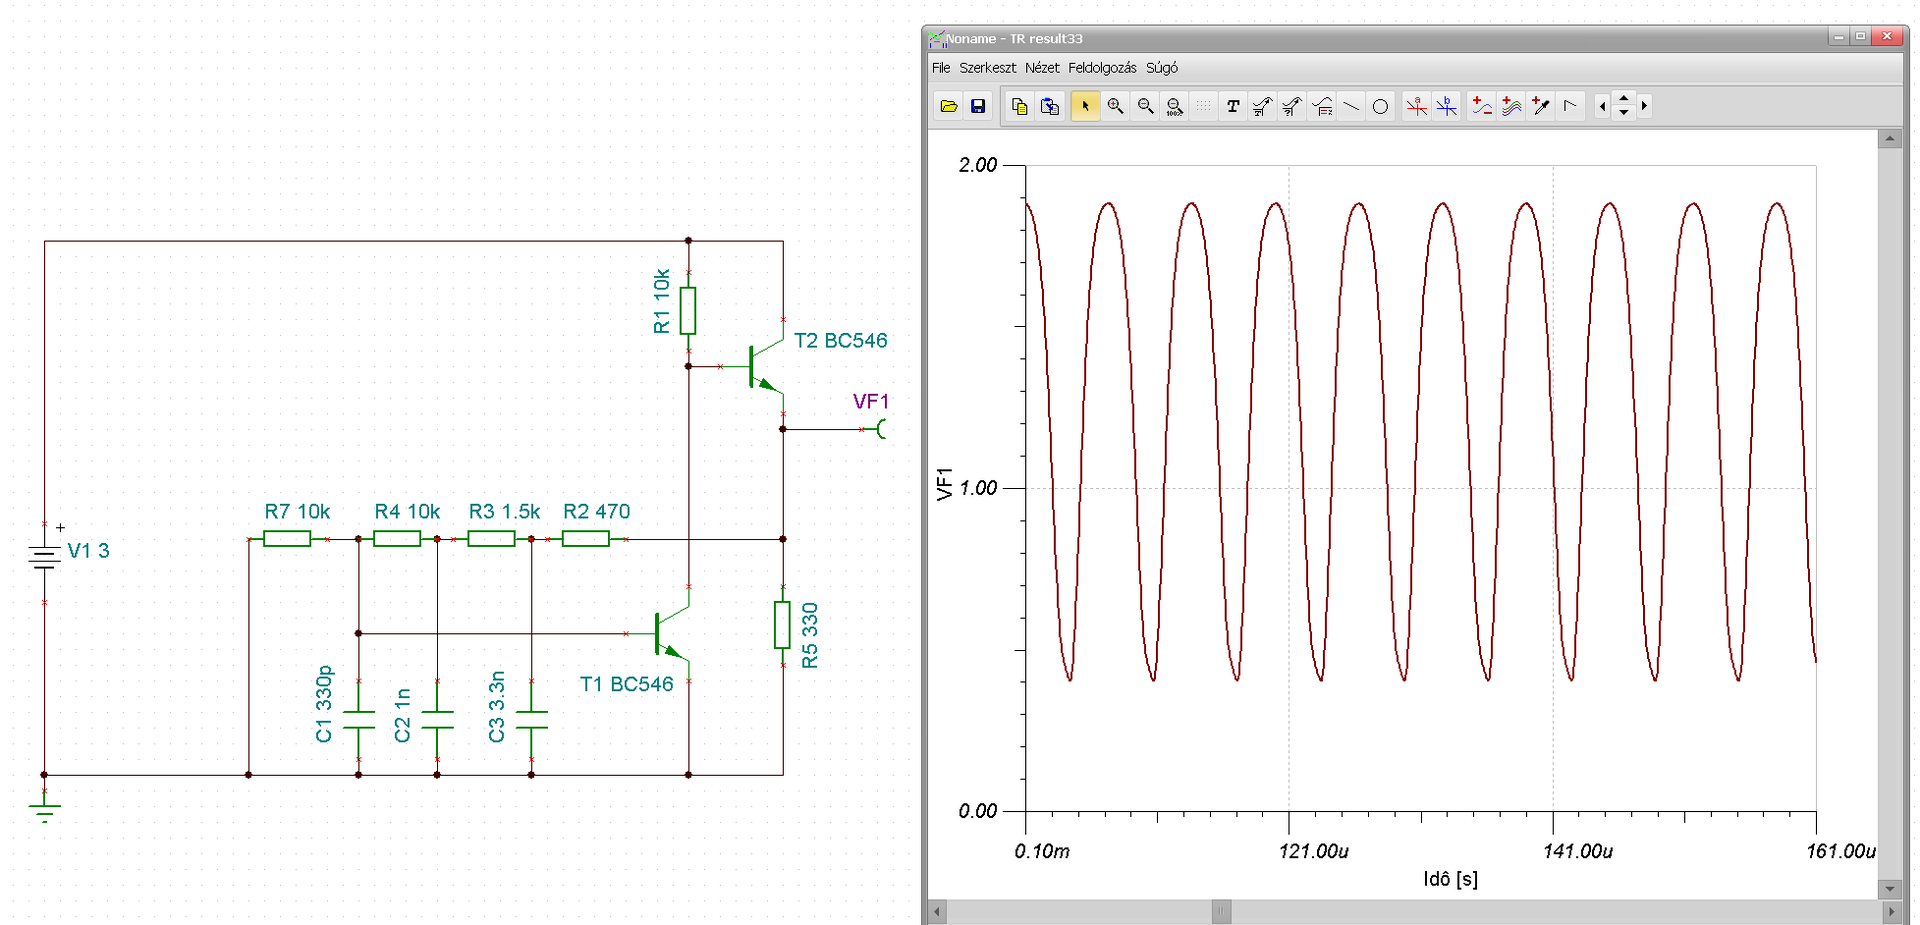The image size is (1920, 925).
Task: Select resistor R3 1.5k symbol
Action: pyautogui.click(x=492, y=539)
